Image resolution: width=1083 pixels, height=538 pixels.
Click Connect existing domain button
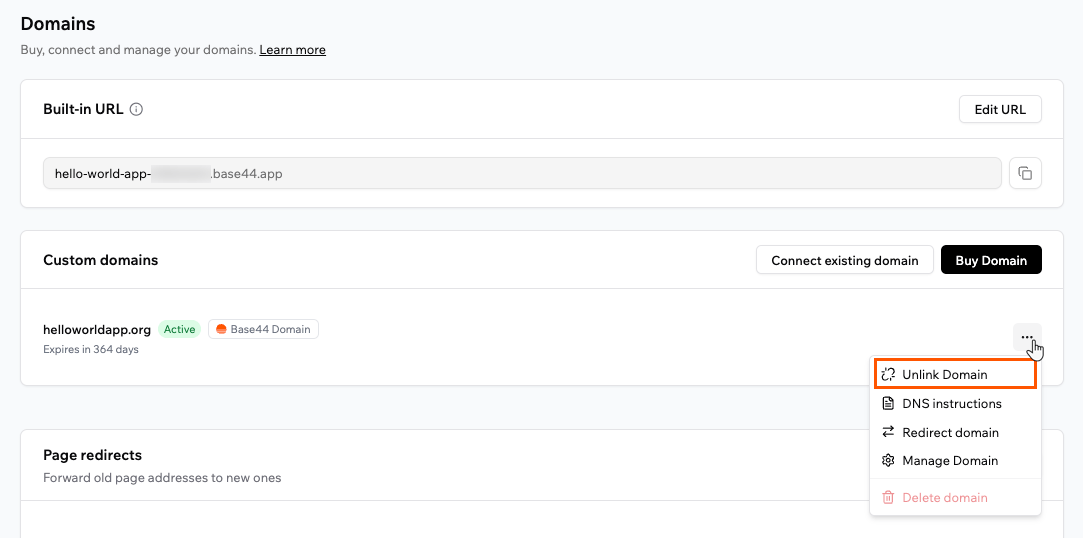(x=845, y=260)
